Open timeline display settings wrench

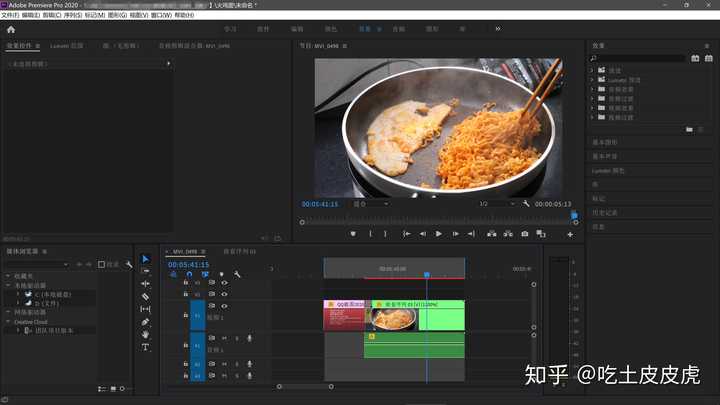pos(237,274)
